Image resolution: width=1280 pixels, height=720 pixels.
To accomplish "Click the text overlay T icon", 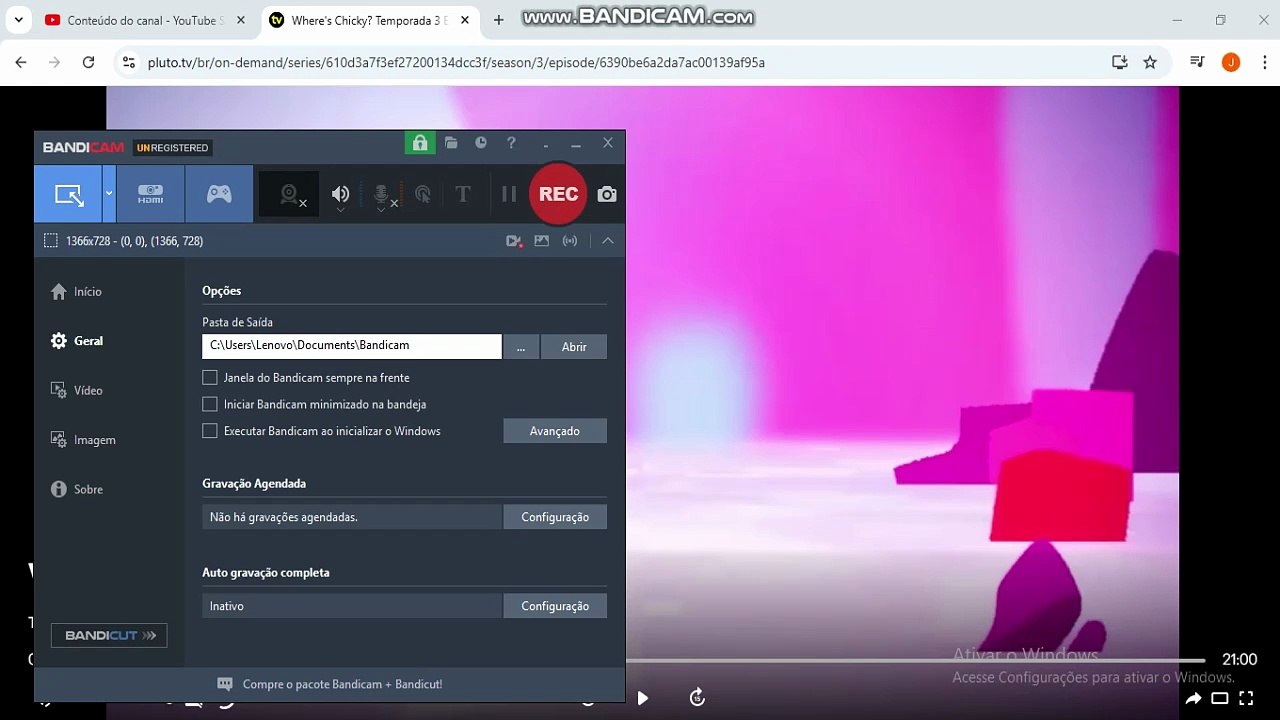I will 463,194.
